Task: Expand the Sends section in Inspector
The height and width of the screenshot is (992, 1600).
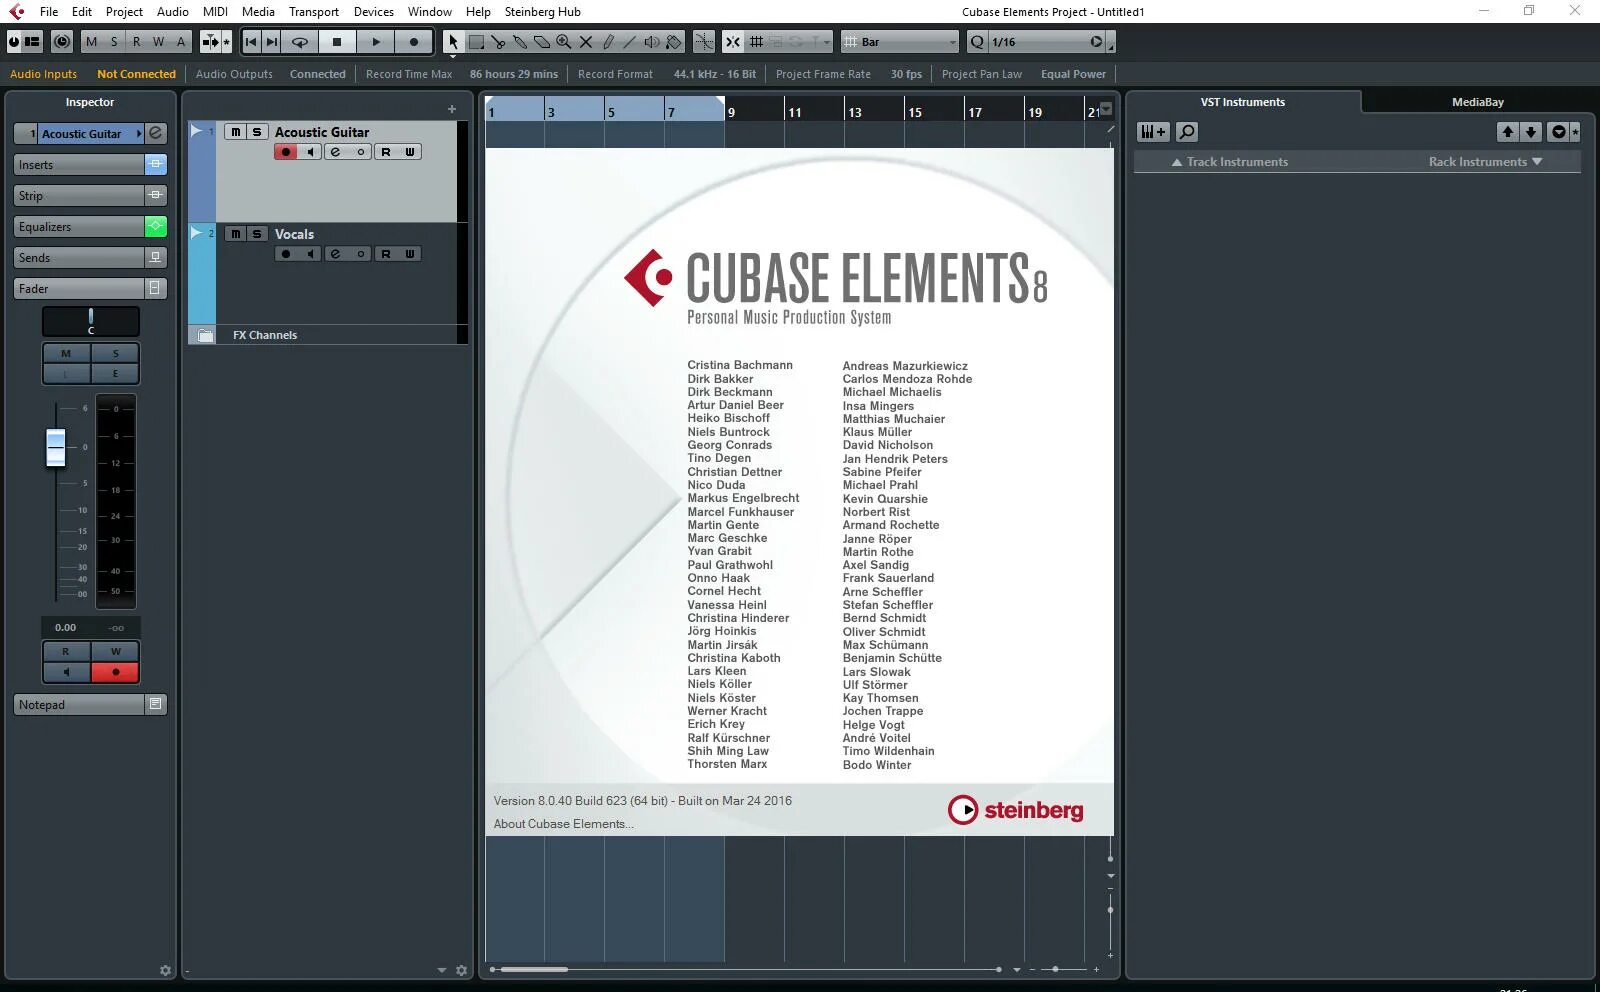Action: click(x=79, y=258)
